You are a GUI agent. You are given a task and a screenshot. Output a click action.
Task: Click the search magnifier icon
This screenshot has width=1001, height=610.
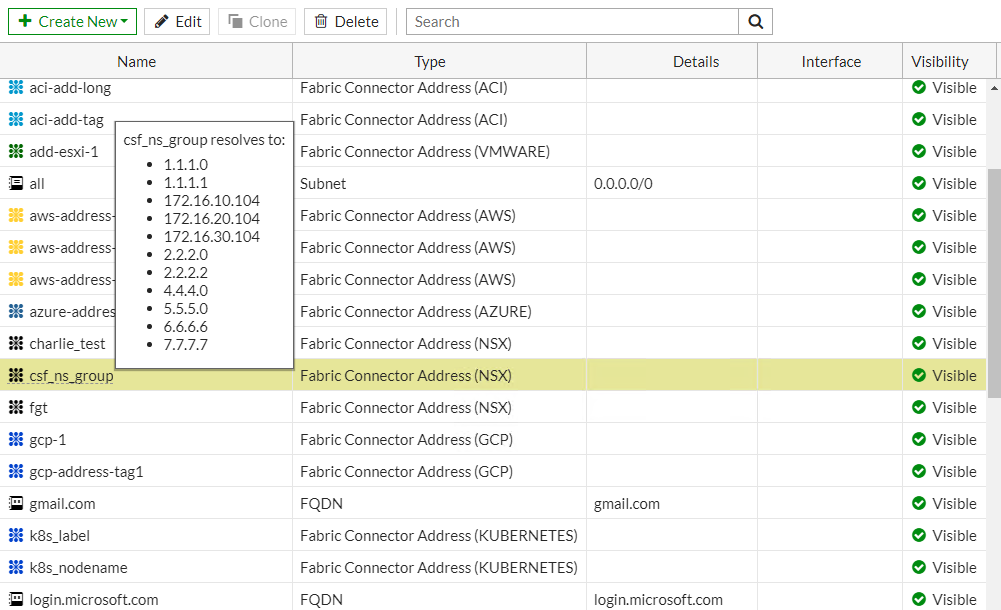[756, 22]
